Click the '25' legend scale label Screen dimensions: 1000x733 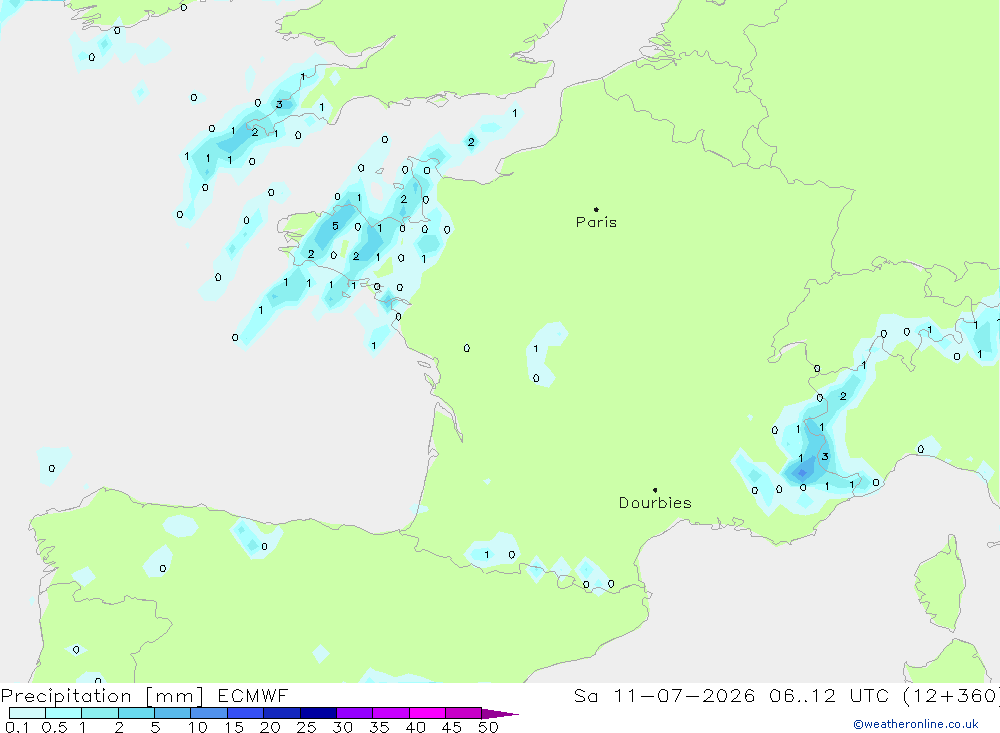pos(306,727)
